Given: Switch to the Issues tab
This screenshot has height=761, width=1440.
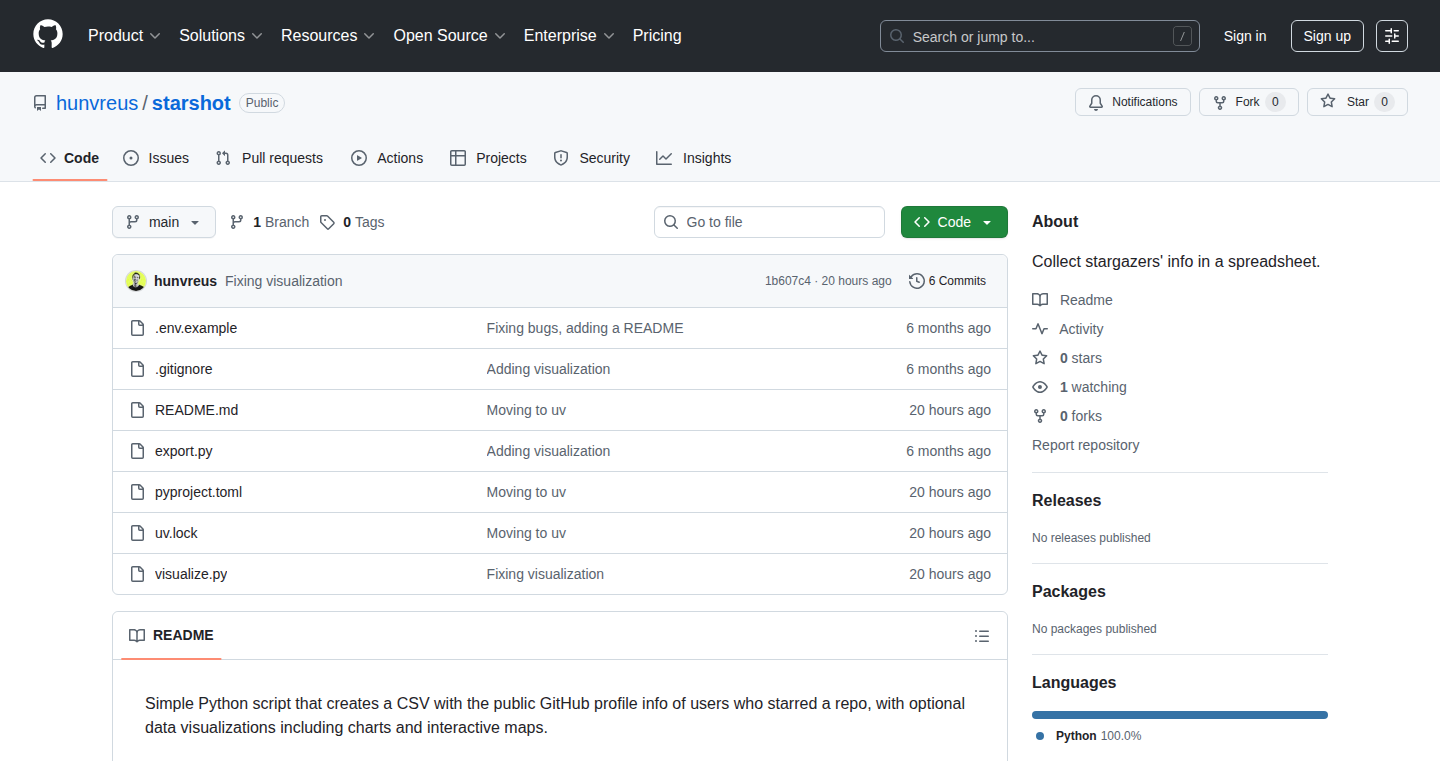Looking at the screenshot, I should pyautogui.click(x=156, y=158).
